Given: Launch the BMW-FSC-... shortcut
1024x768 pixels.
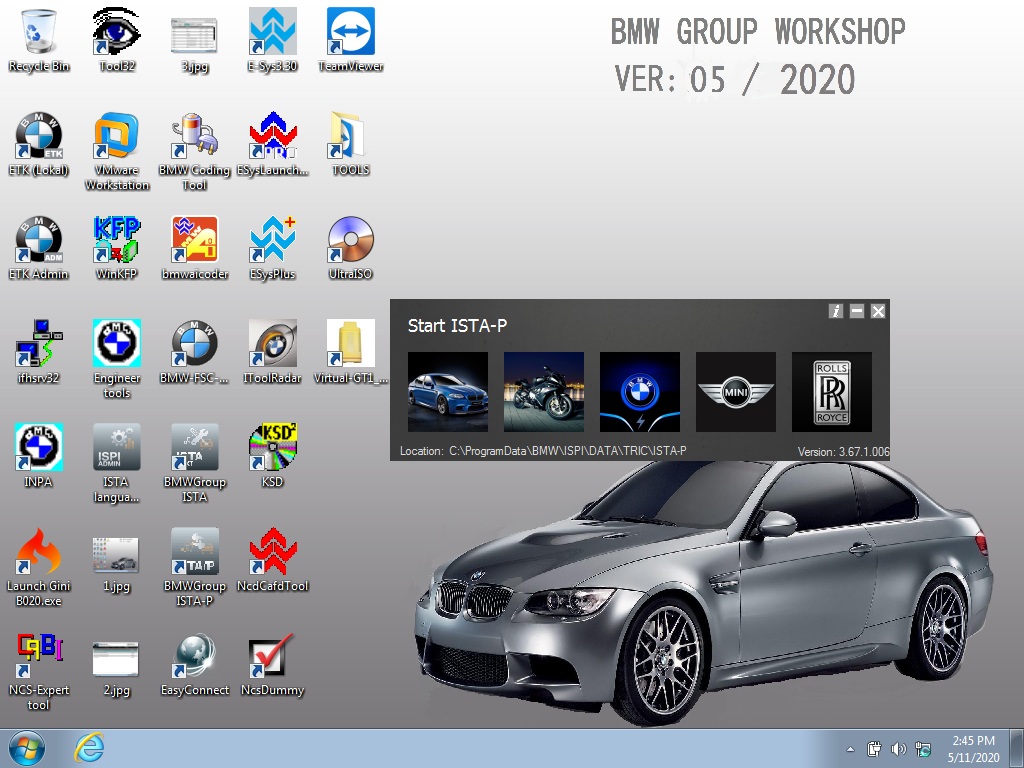Looking at the screenshot, I should (x=194, y=351).
